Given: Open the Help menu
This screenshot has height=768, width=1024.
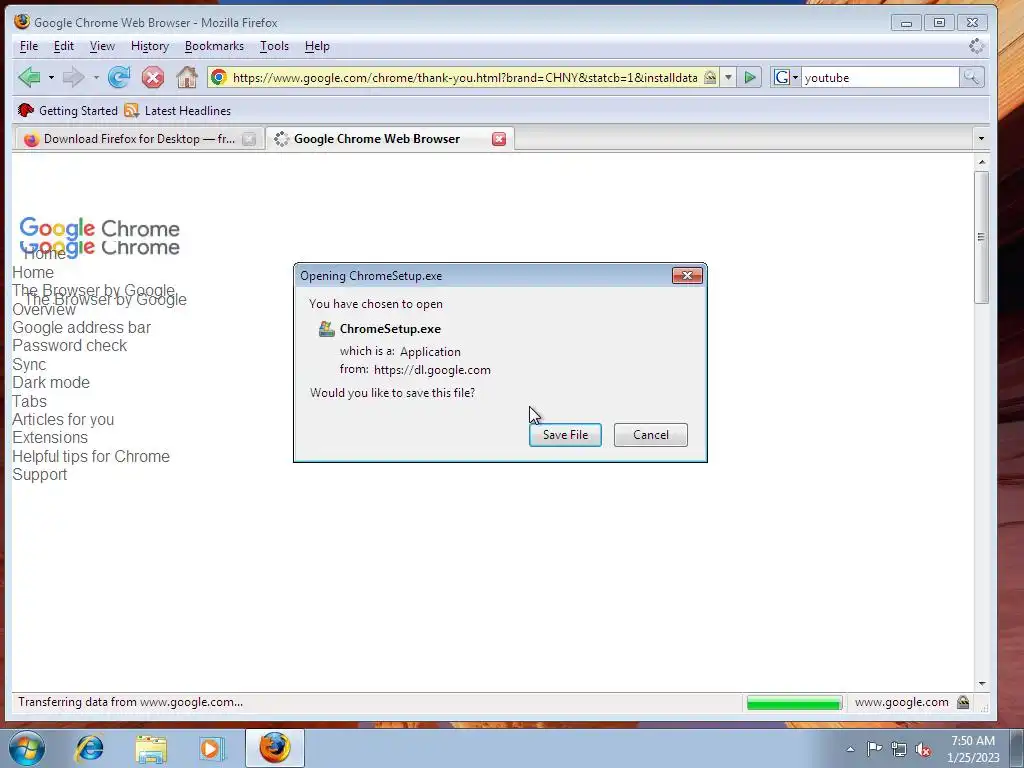Looking at the screenshot, I should click(317, 46).
